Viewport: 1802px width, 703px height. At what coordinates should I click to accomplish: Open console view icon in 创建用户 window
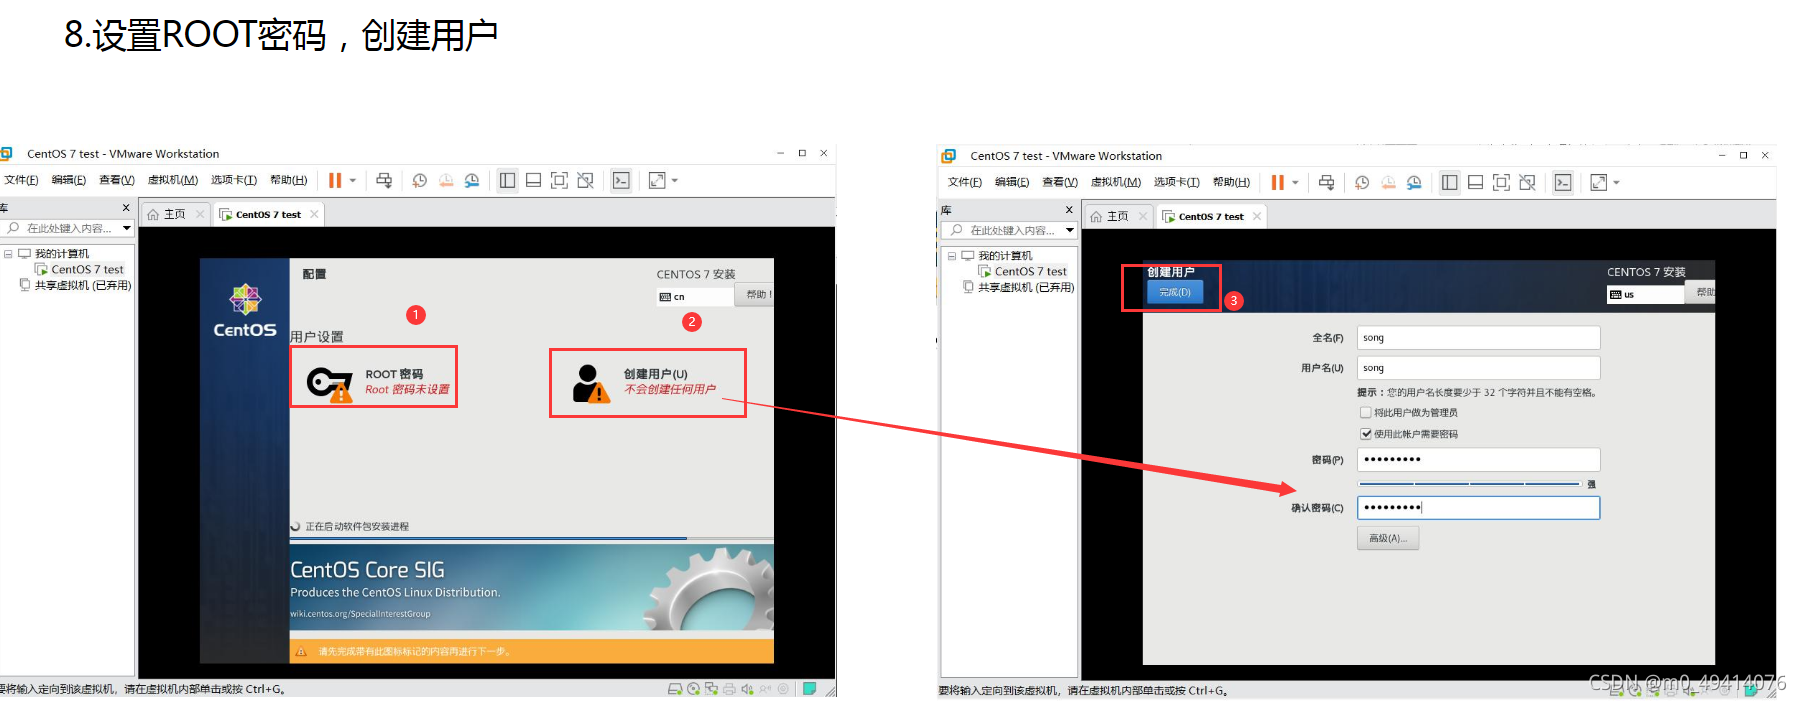point(1563,183)
